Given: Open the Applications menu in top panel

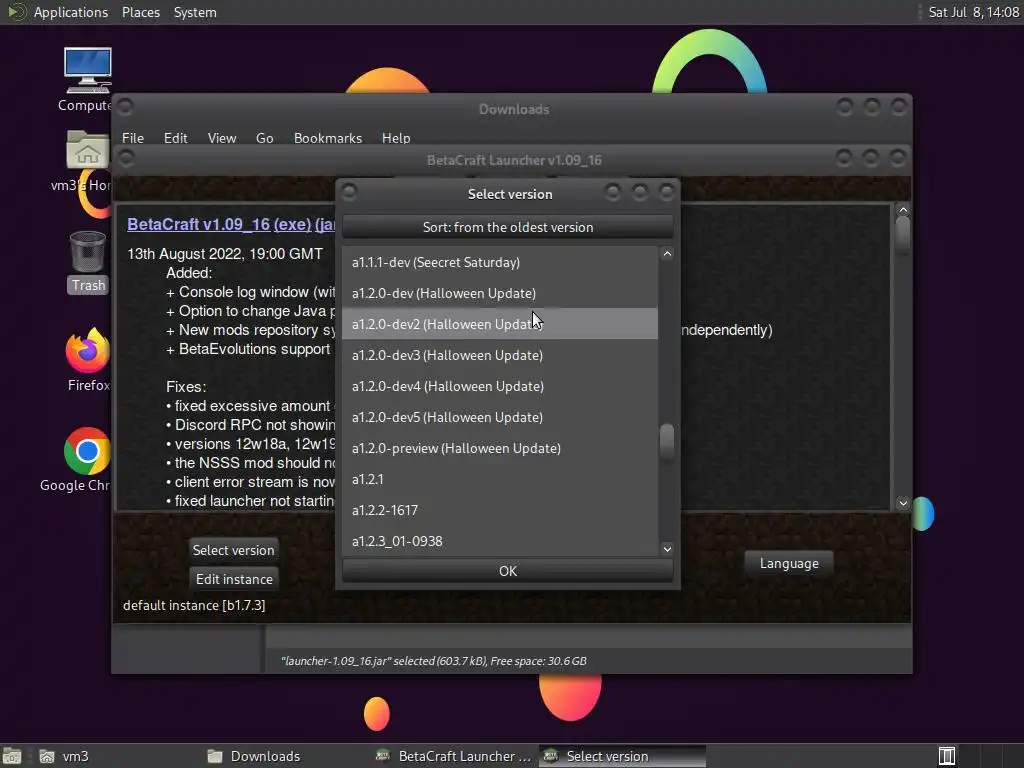Looking at the screenshot, I should tap(70, 12).
